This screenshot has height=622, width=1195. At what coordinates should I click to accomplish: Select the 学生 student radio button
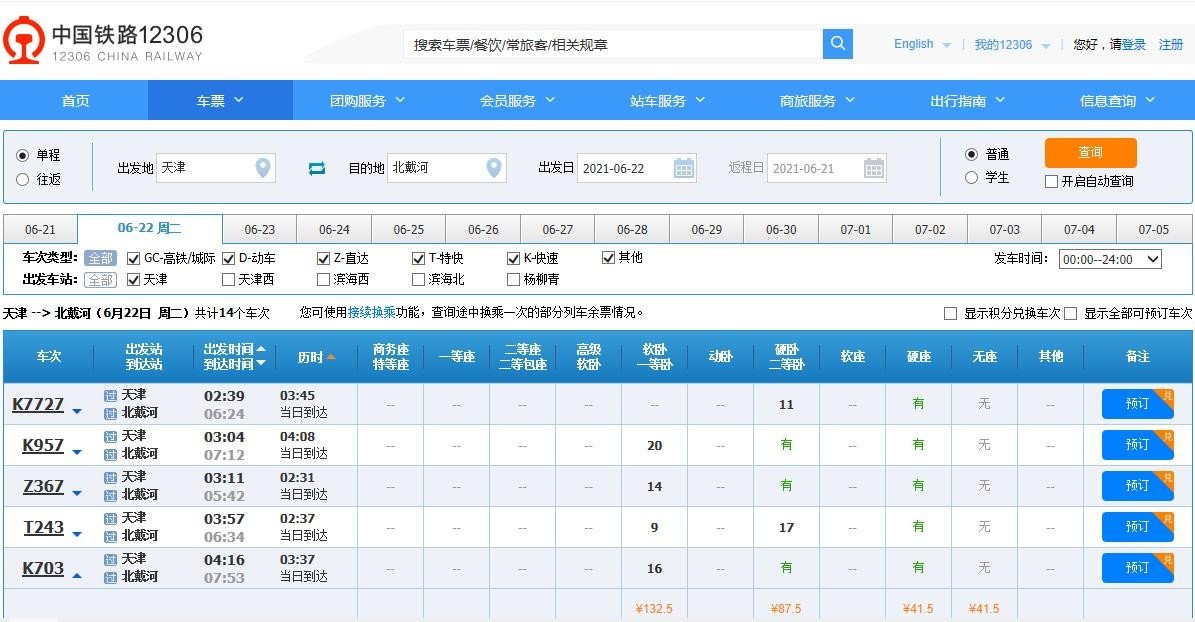(x=971, y=177)
